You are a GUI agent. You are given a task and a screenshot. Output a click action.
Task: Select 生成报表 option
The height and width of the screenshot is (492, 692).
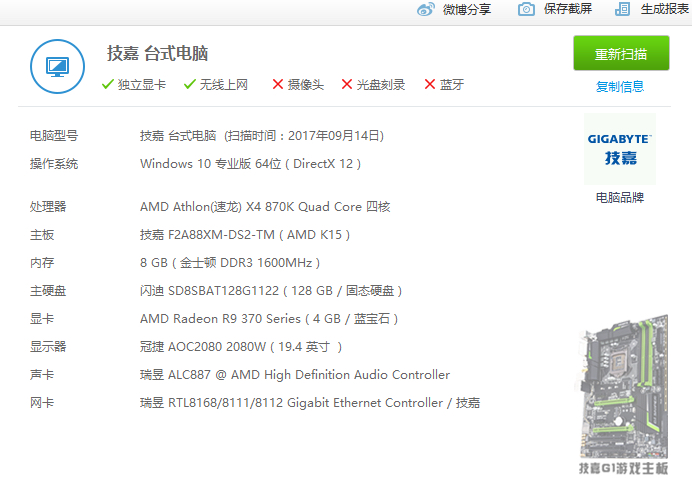(x=664, y=9)
